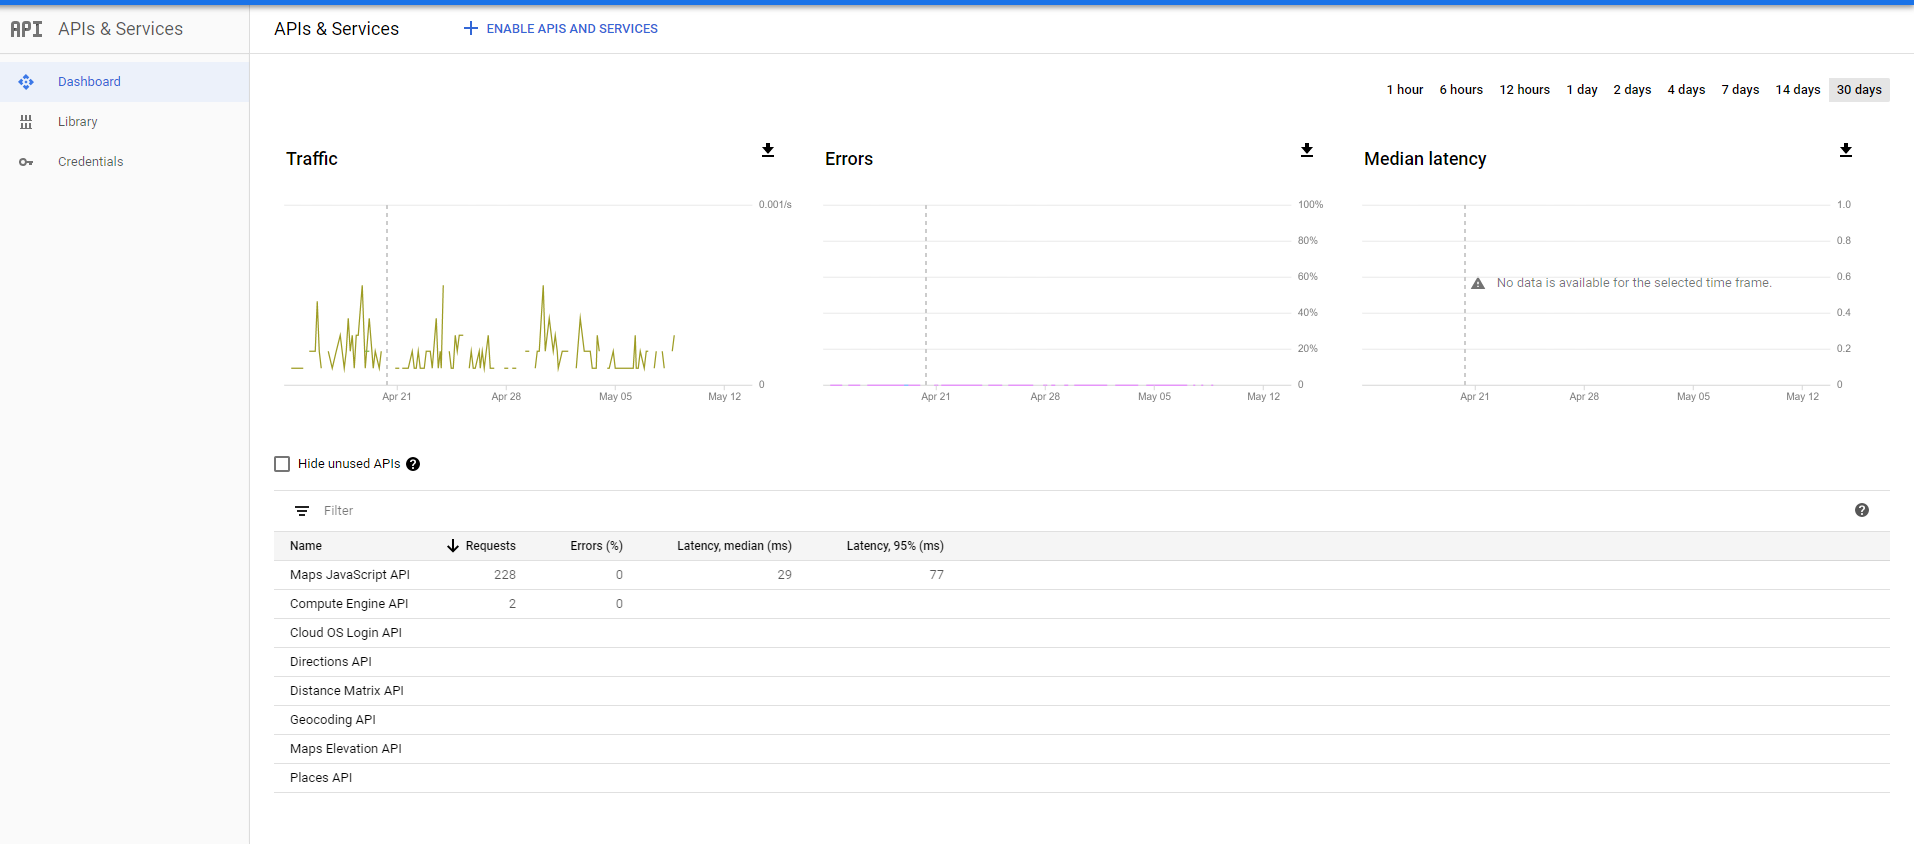Open Compute Engine API details

pos(349,604)
